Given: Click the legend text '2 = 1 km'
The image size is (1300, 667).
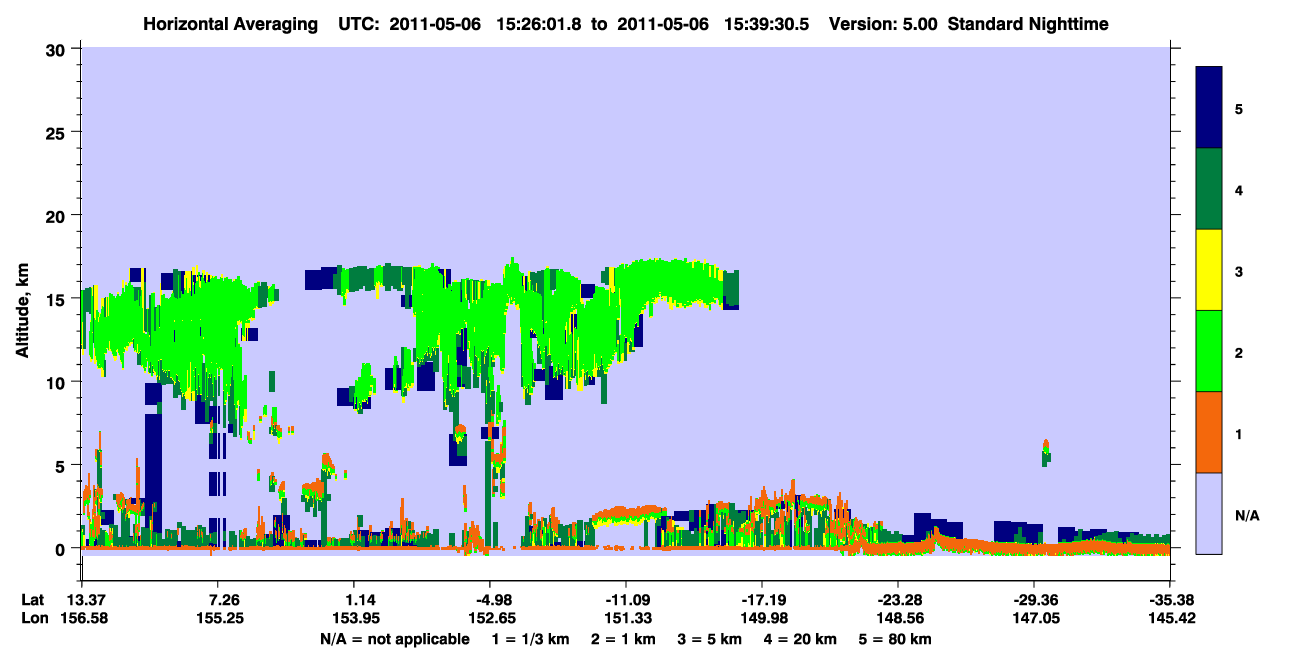Looking at the screenshot, I should point(623,639).
